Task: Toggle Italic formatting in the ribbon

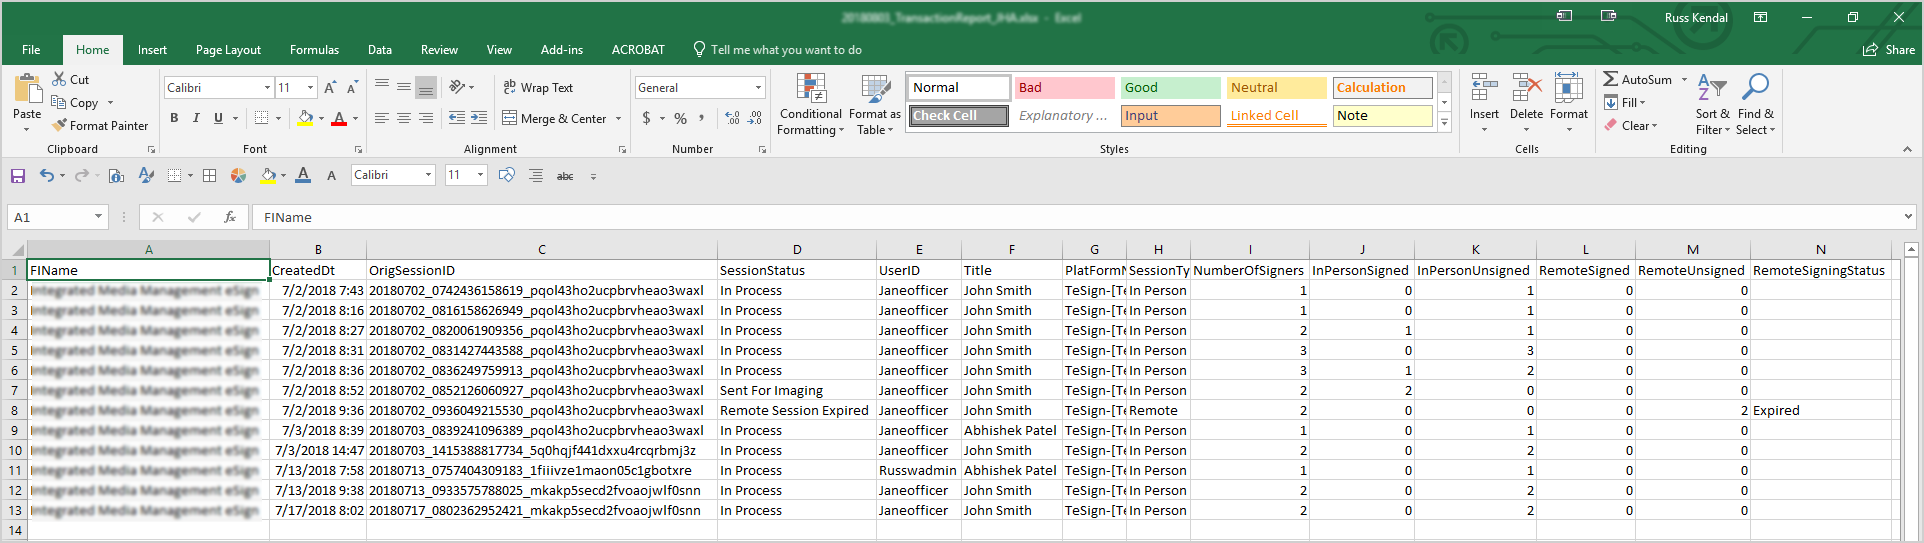Action: tap(196, 118)
